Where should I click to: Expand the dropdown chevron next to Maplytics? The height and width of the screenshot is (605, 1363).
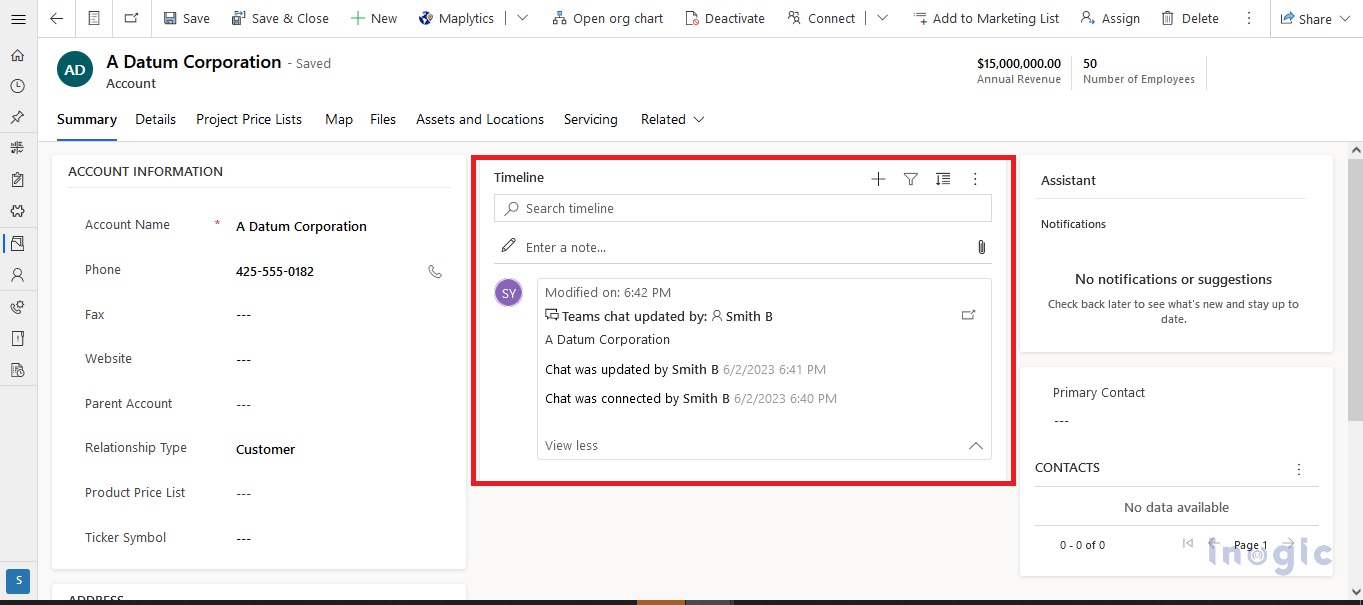pos(522,18)
